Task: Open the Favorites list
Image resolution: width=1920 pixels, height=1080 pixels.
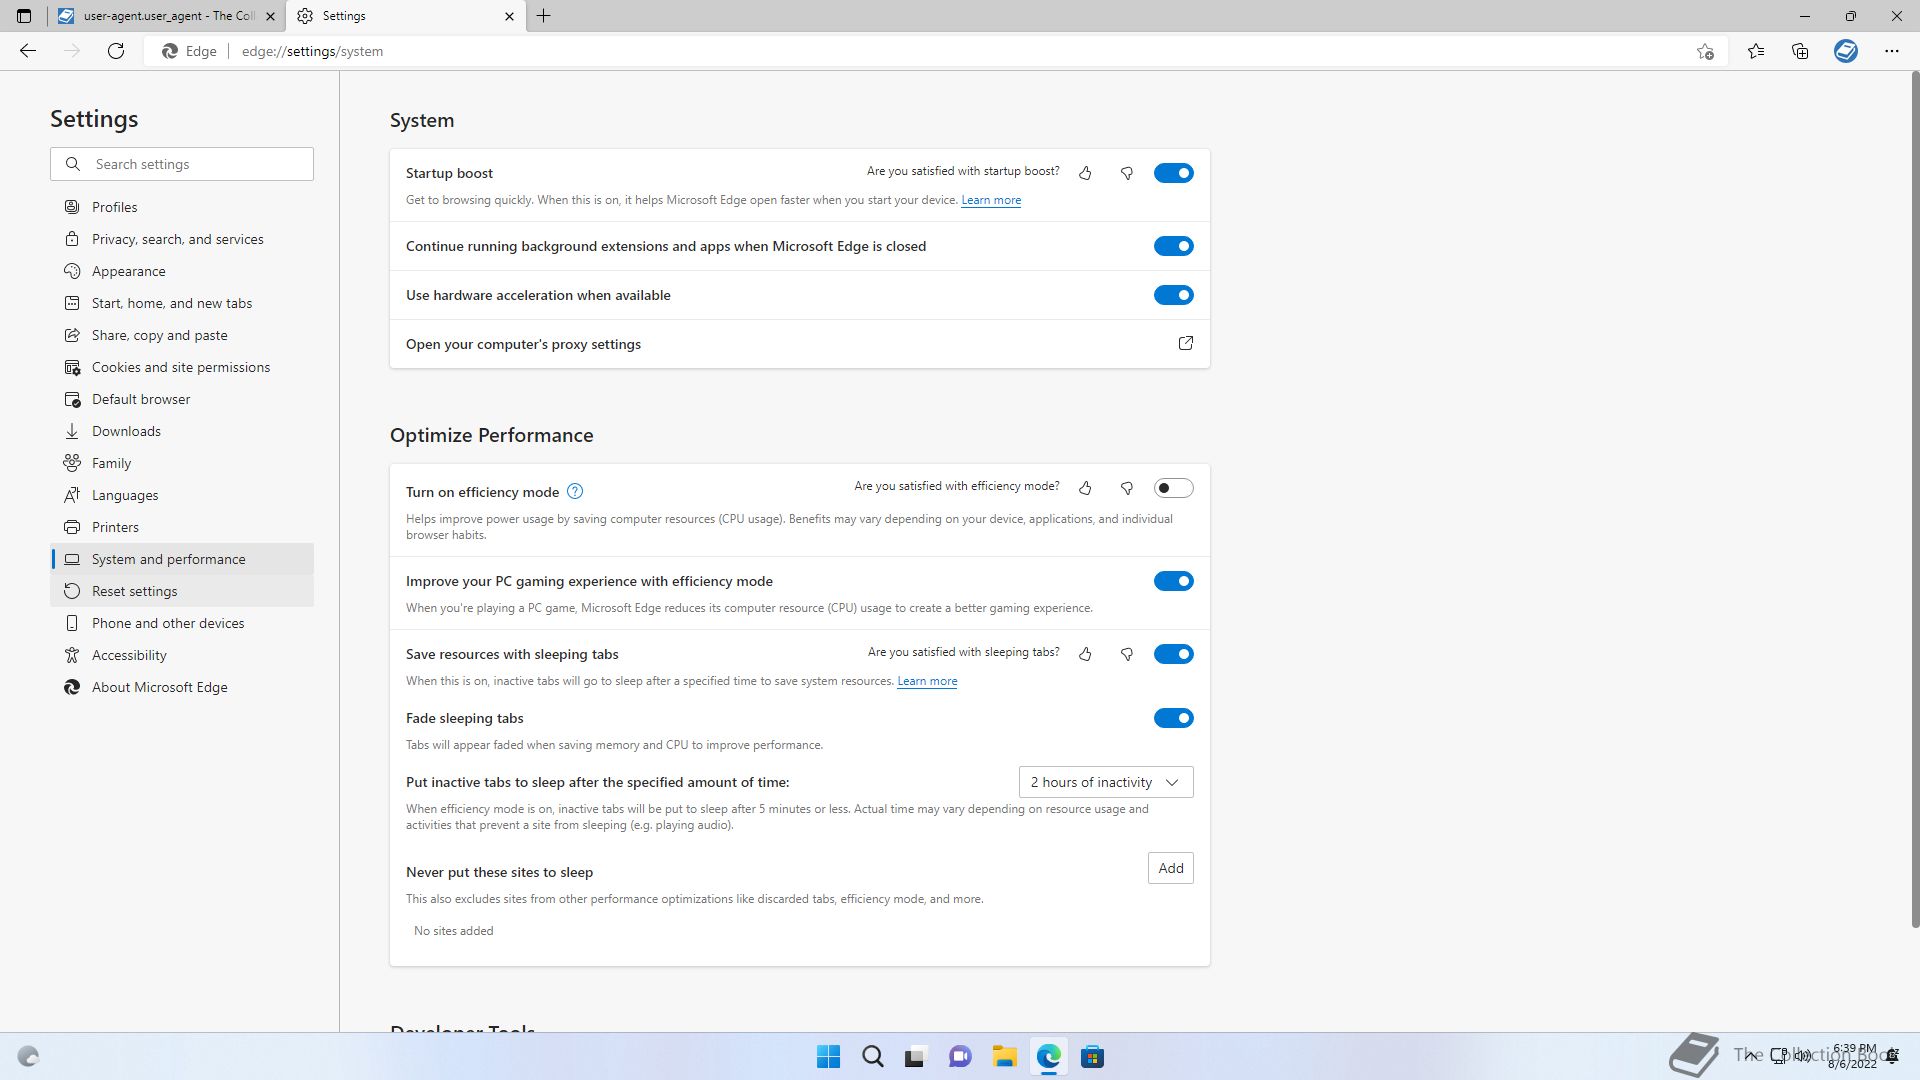Action: point(1756,51)
